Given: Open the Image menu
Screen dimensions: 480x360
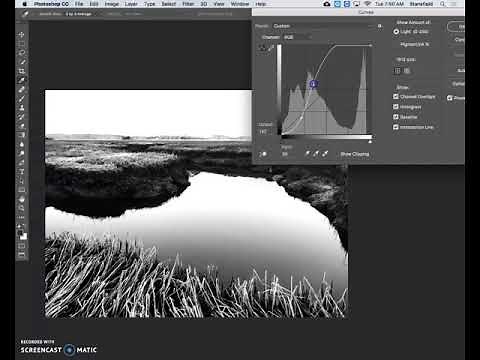Looking at the screenshot, I should click(112, 4).
